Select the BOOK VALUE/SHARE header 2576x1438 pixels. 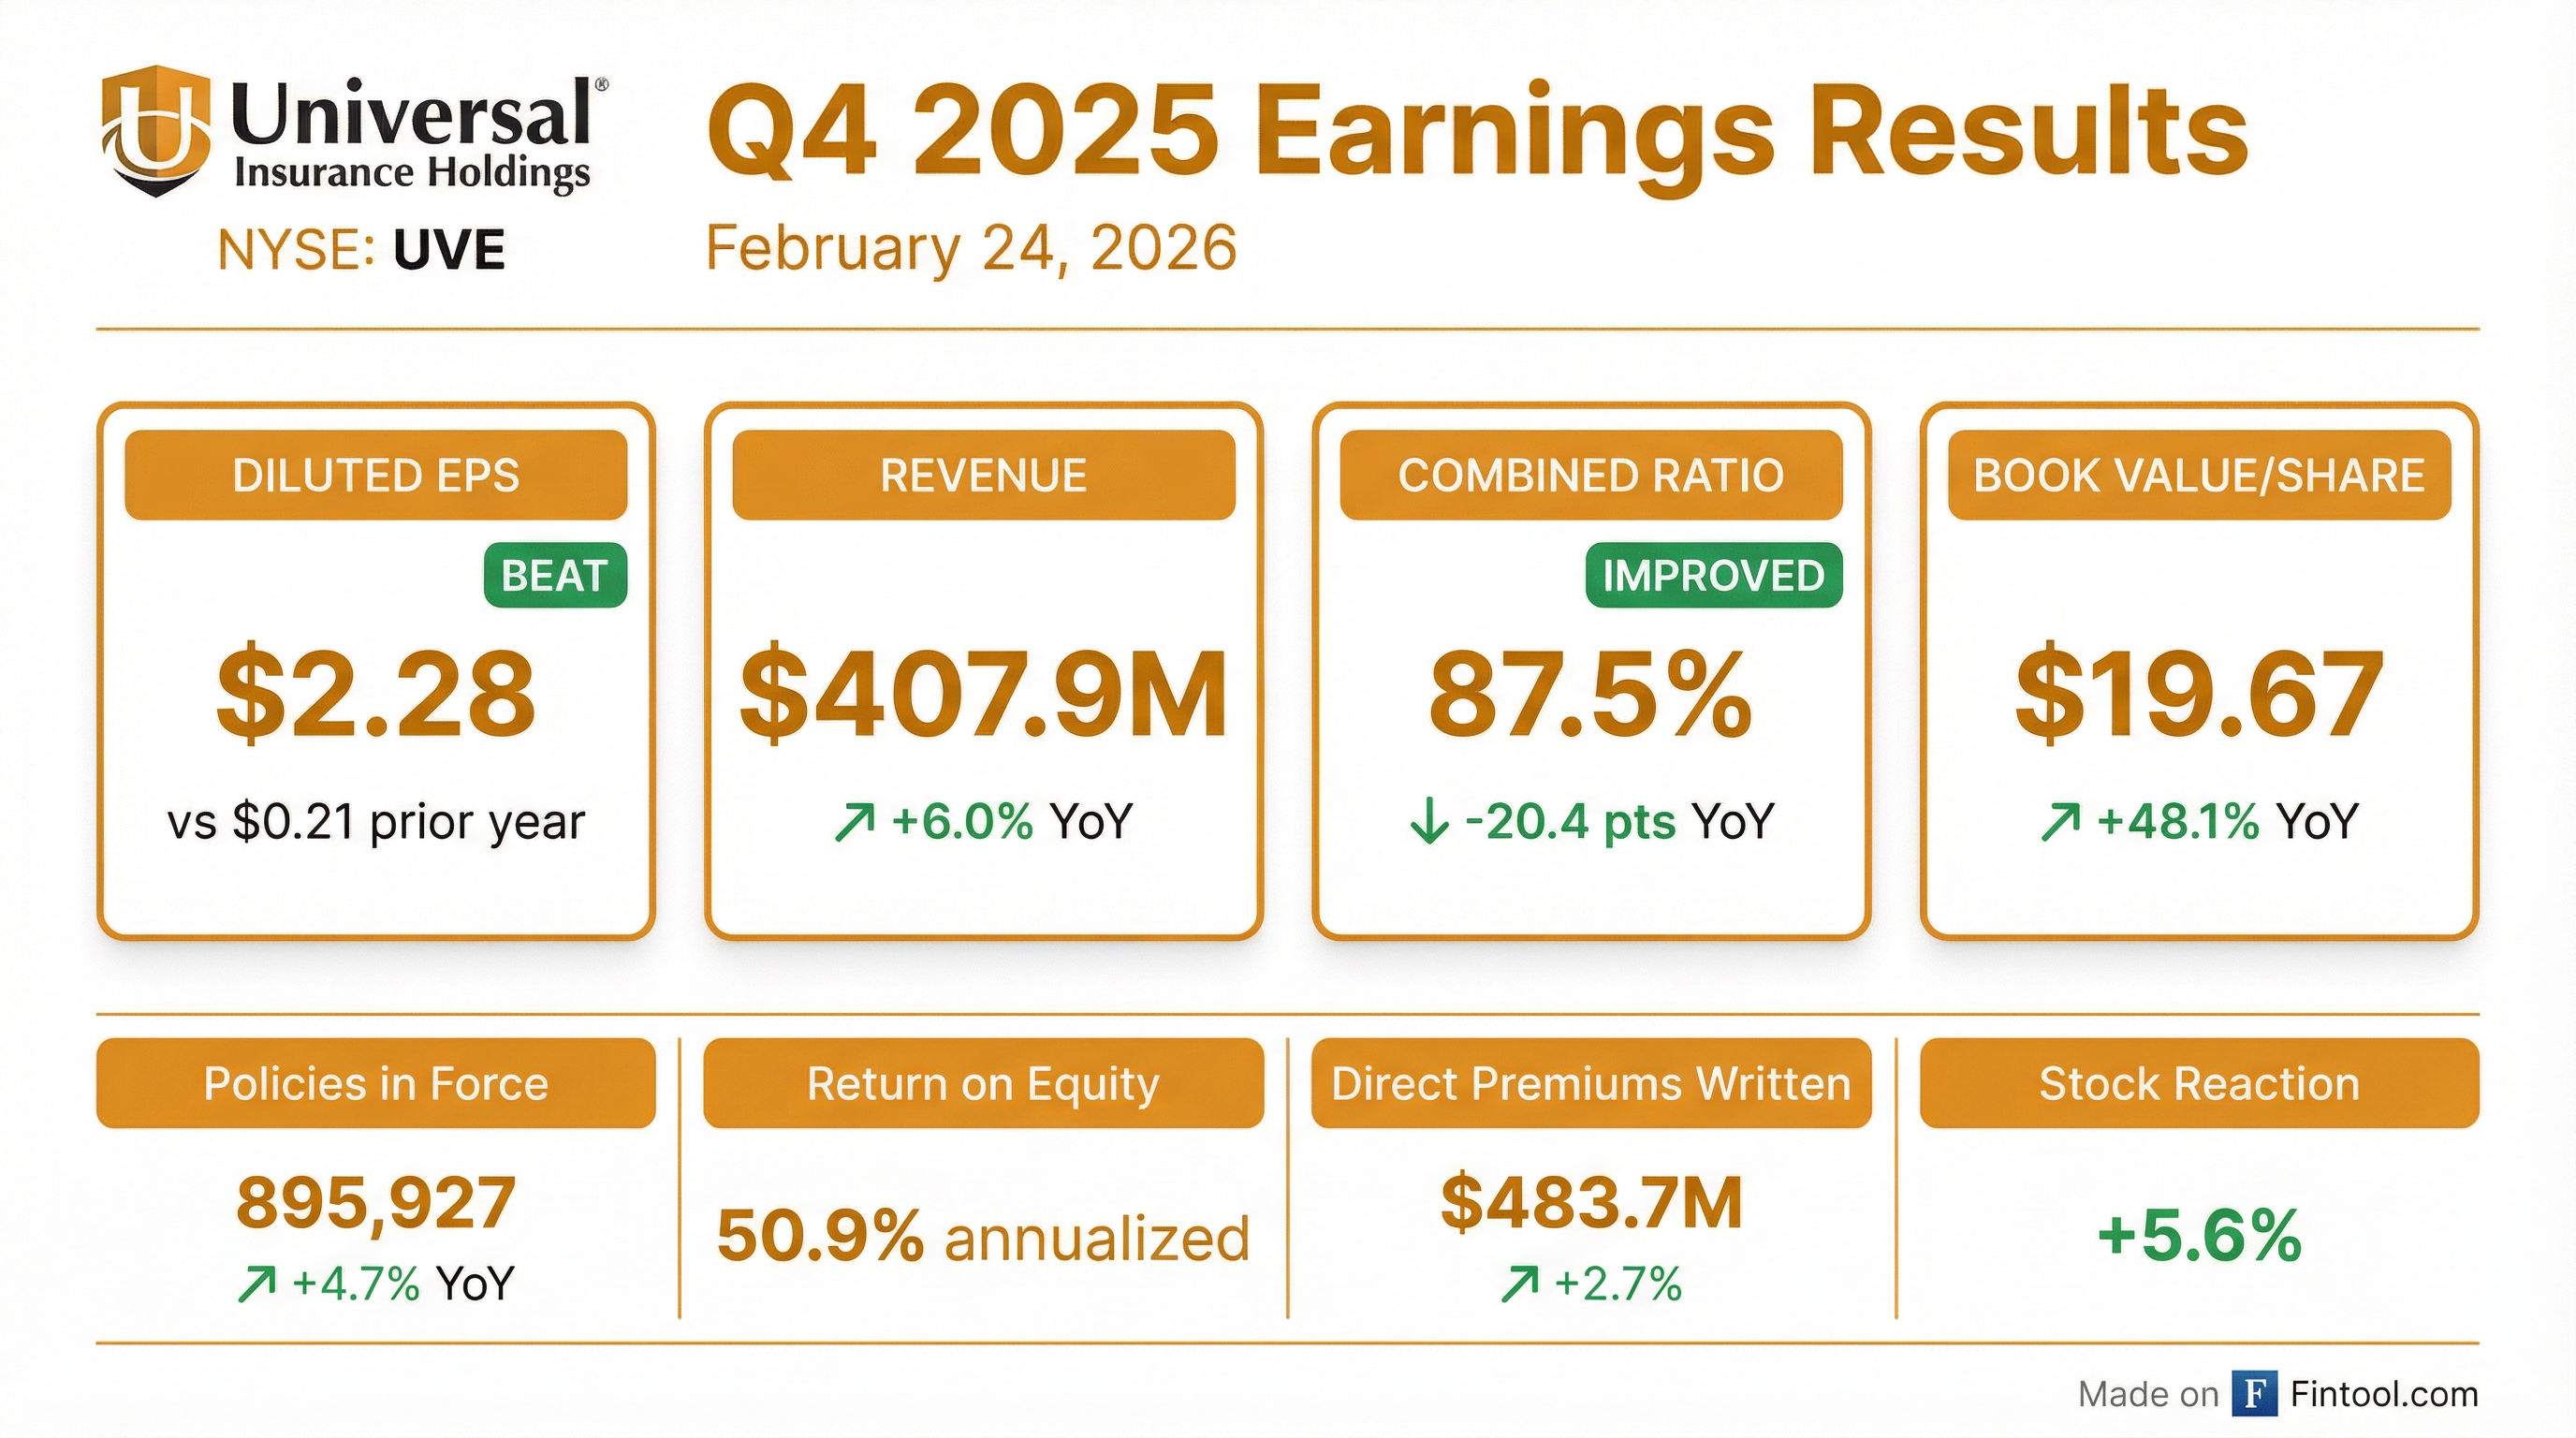coord(2199,476)
